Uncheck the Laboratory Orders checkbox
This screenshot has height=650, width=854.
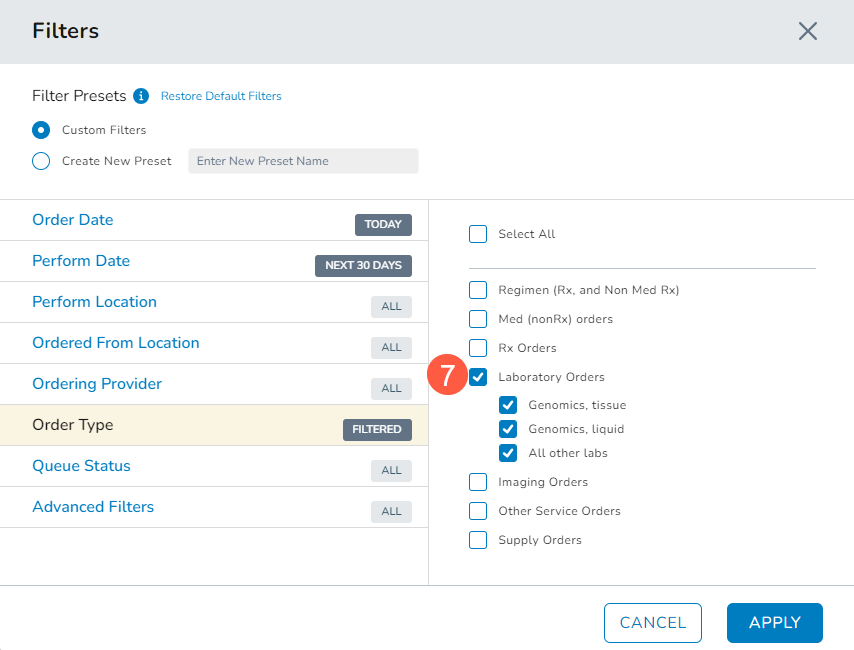[478, 377]
